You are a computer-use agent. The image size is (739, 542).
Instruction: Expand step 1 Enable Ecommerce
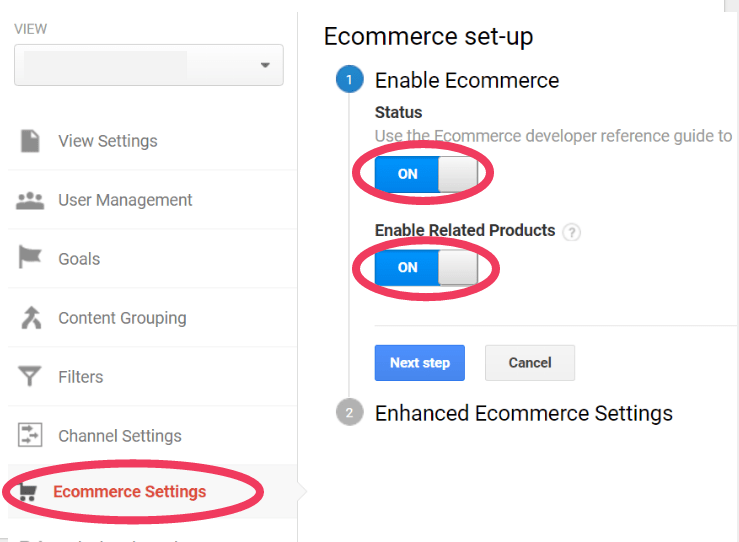click(466, 80)
